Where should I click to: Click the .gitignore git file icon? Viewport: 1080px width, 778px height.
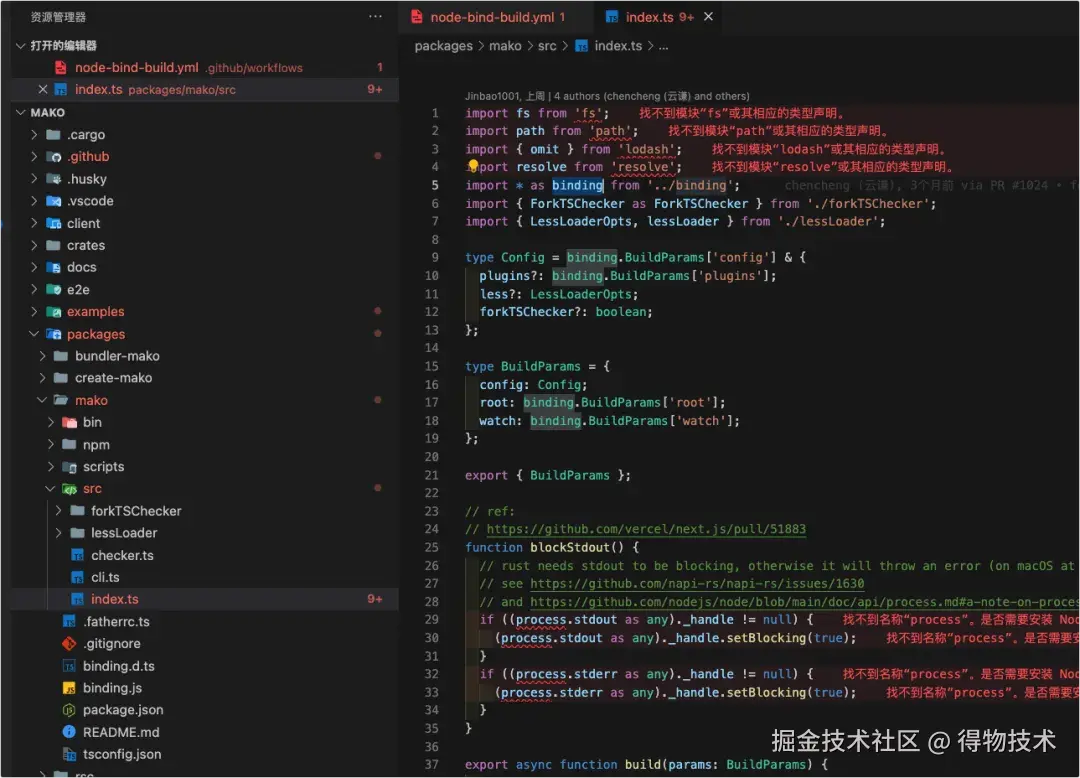pos(69,644)
